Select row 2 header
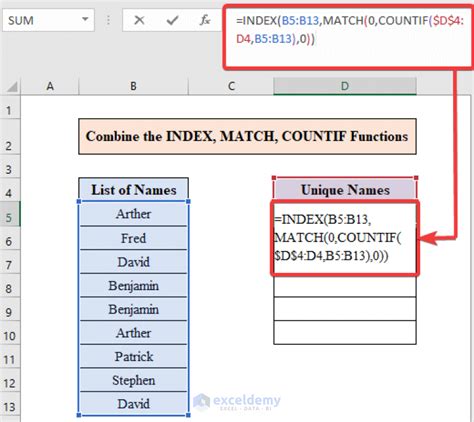 pyautogui.click(x=10, y=137)
